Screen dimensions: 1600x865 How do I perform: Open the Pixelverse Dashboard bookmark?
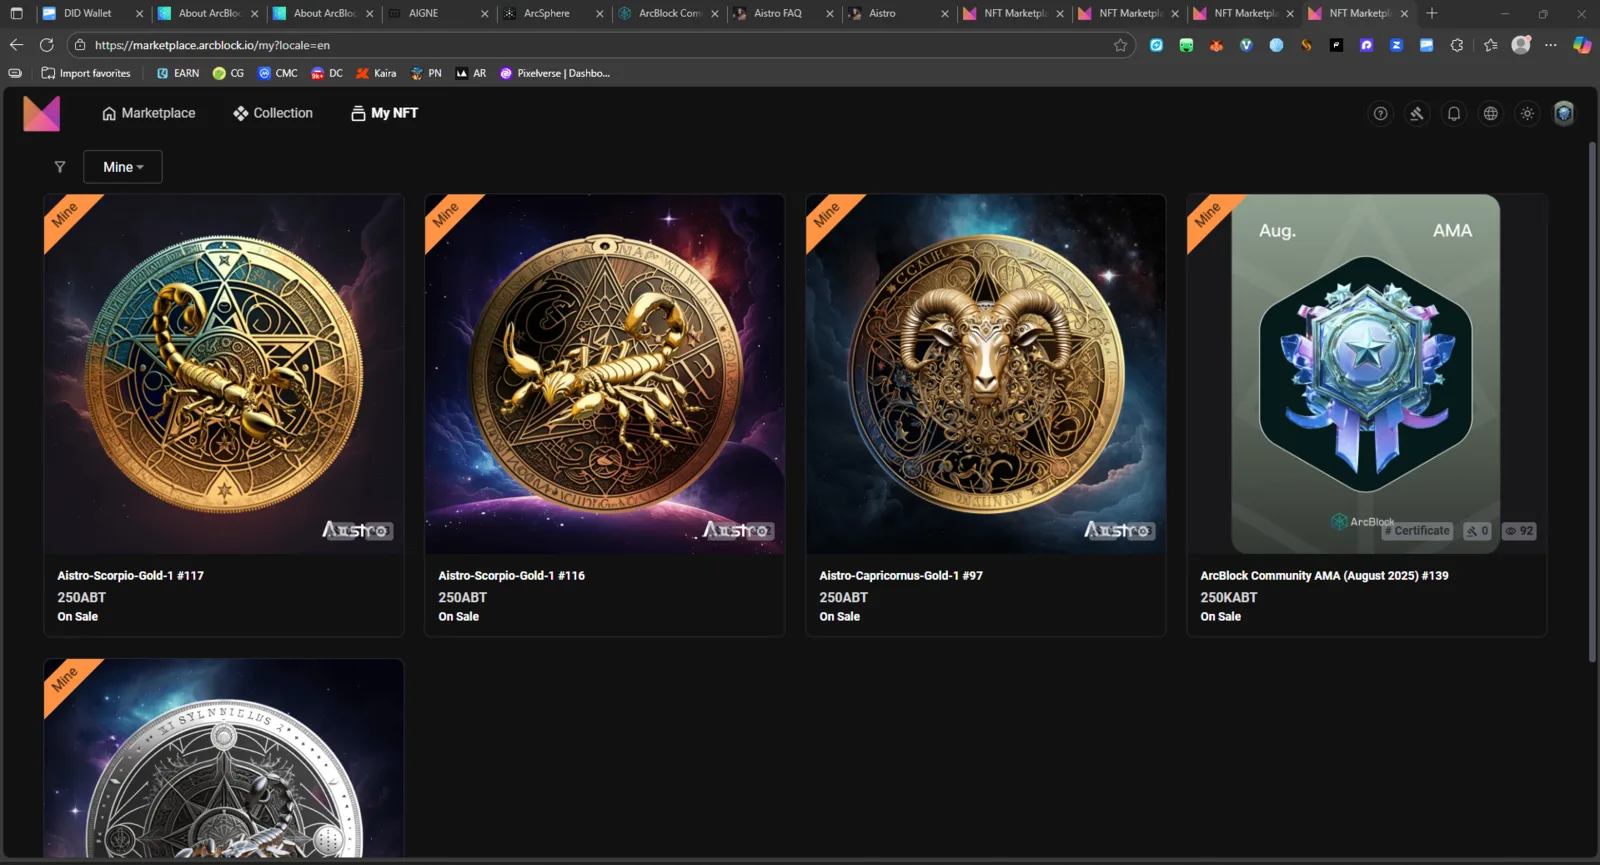tap(555, 73)
